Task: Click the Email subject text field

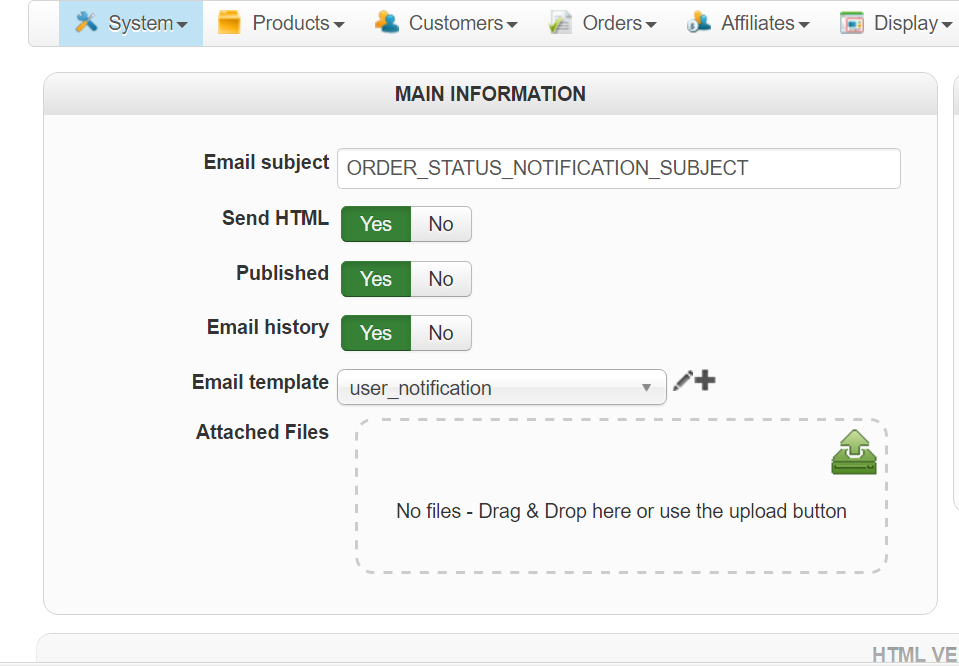Action: click(x=618, y=168)
